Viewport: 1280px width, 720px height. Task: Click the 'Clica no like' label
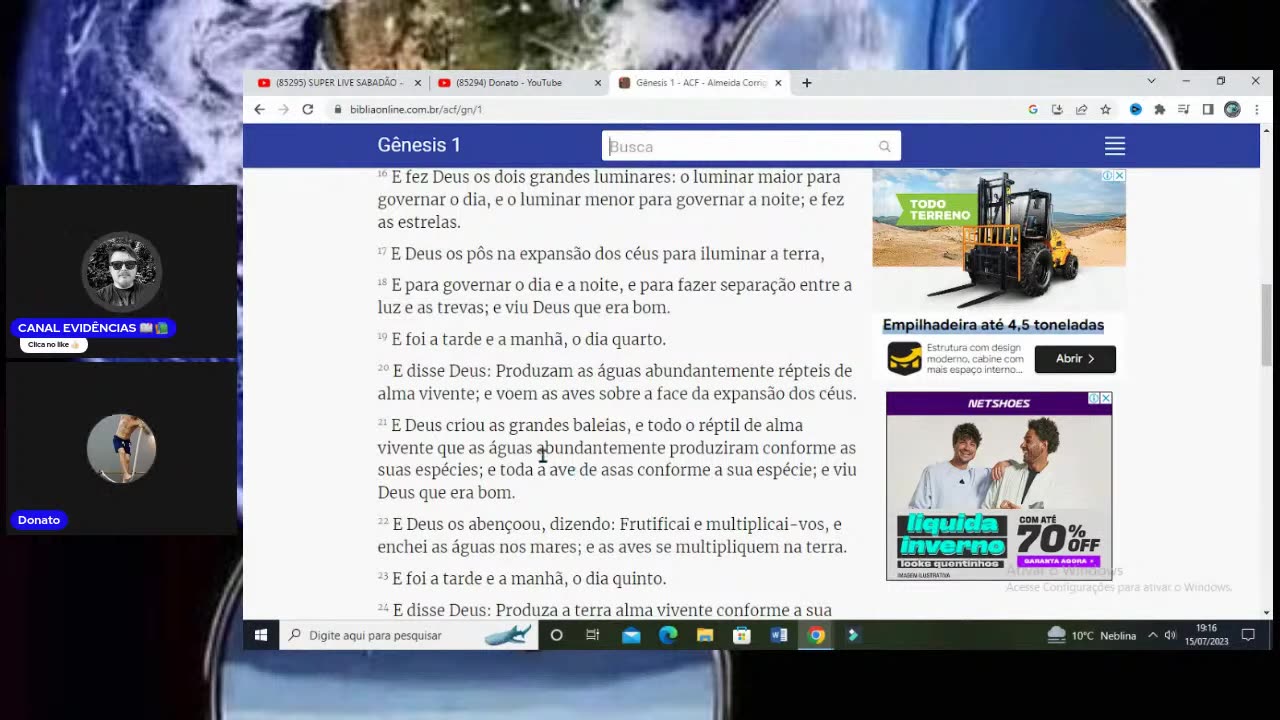click(x=54, y=345)
